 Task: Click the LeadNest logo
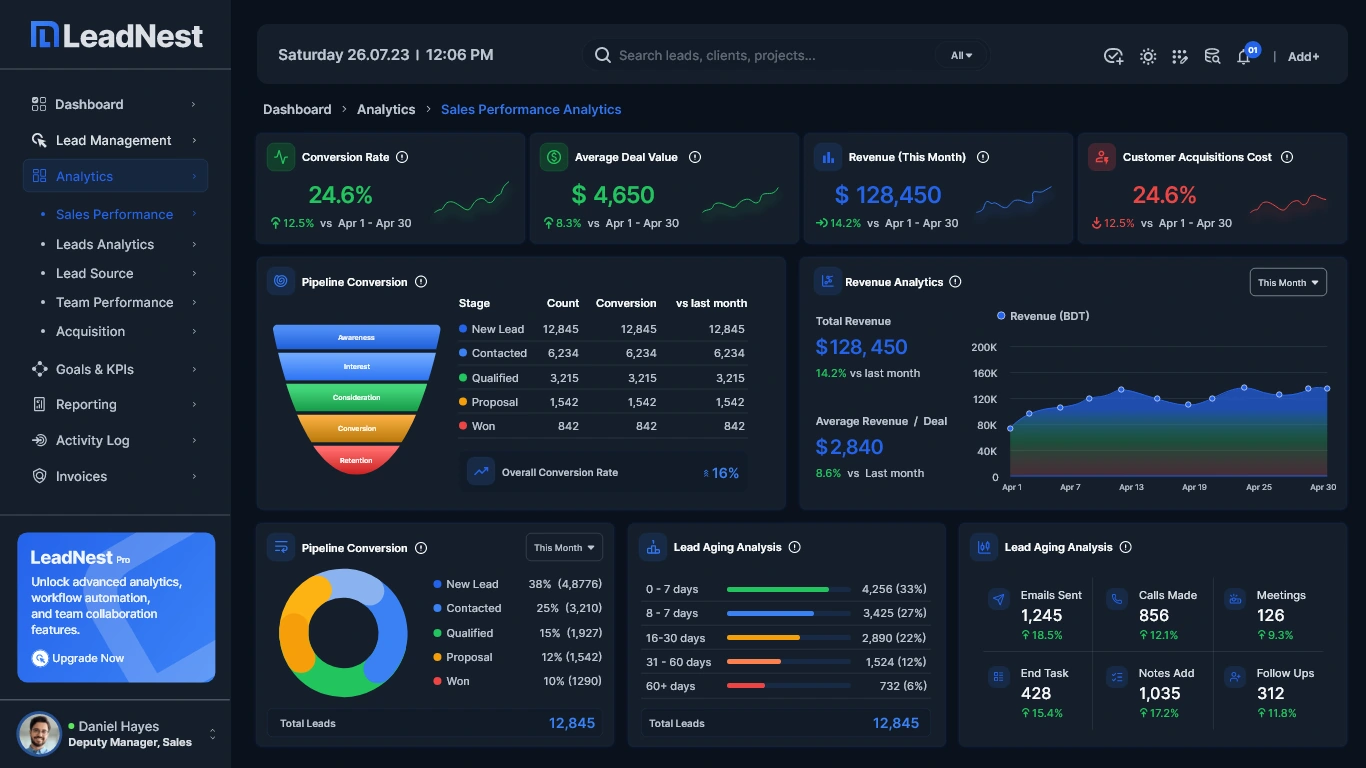(x=116, y=36)
